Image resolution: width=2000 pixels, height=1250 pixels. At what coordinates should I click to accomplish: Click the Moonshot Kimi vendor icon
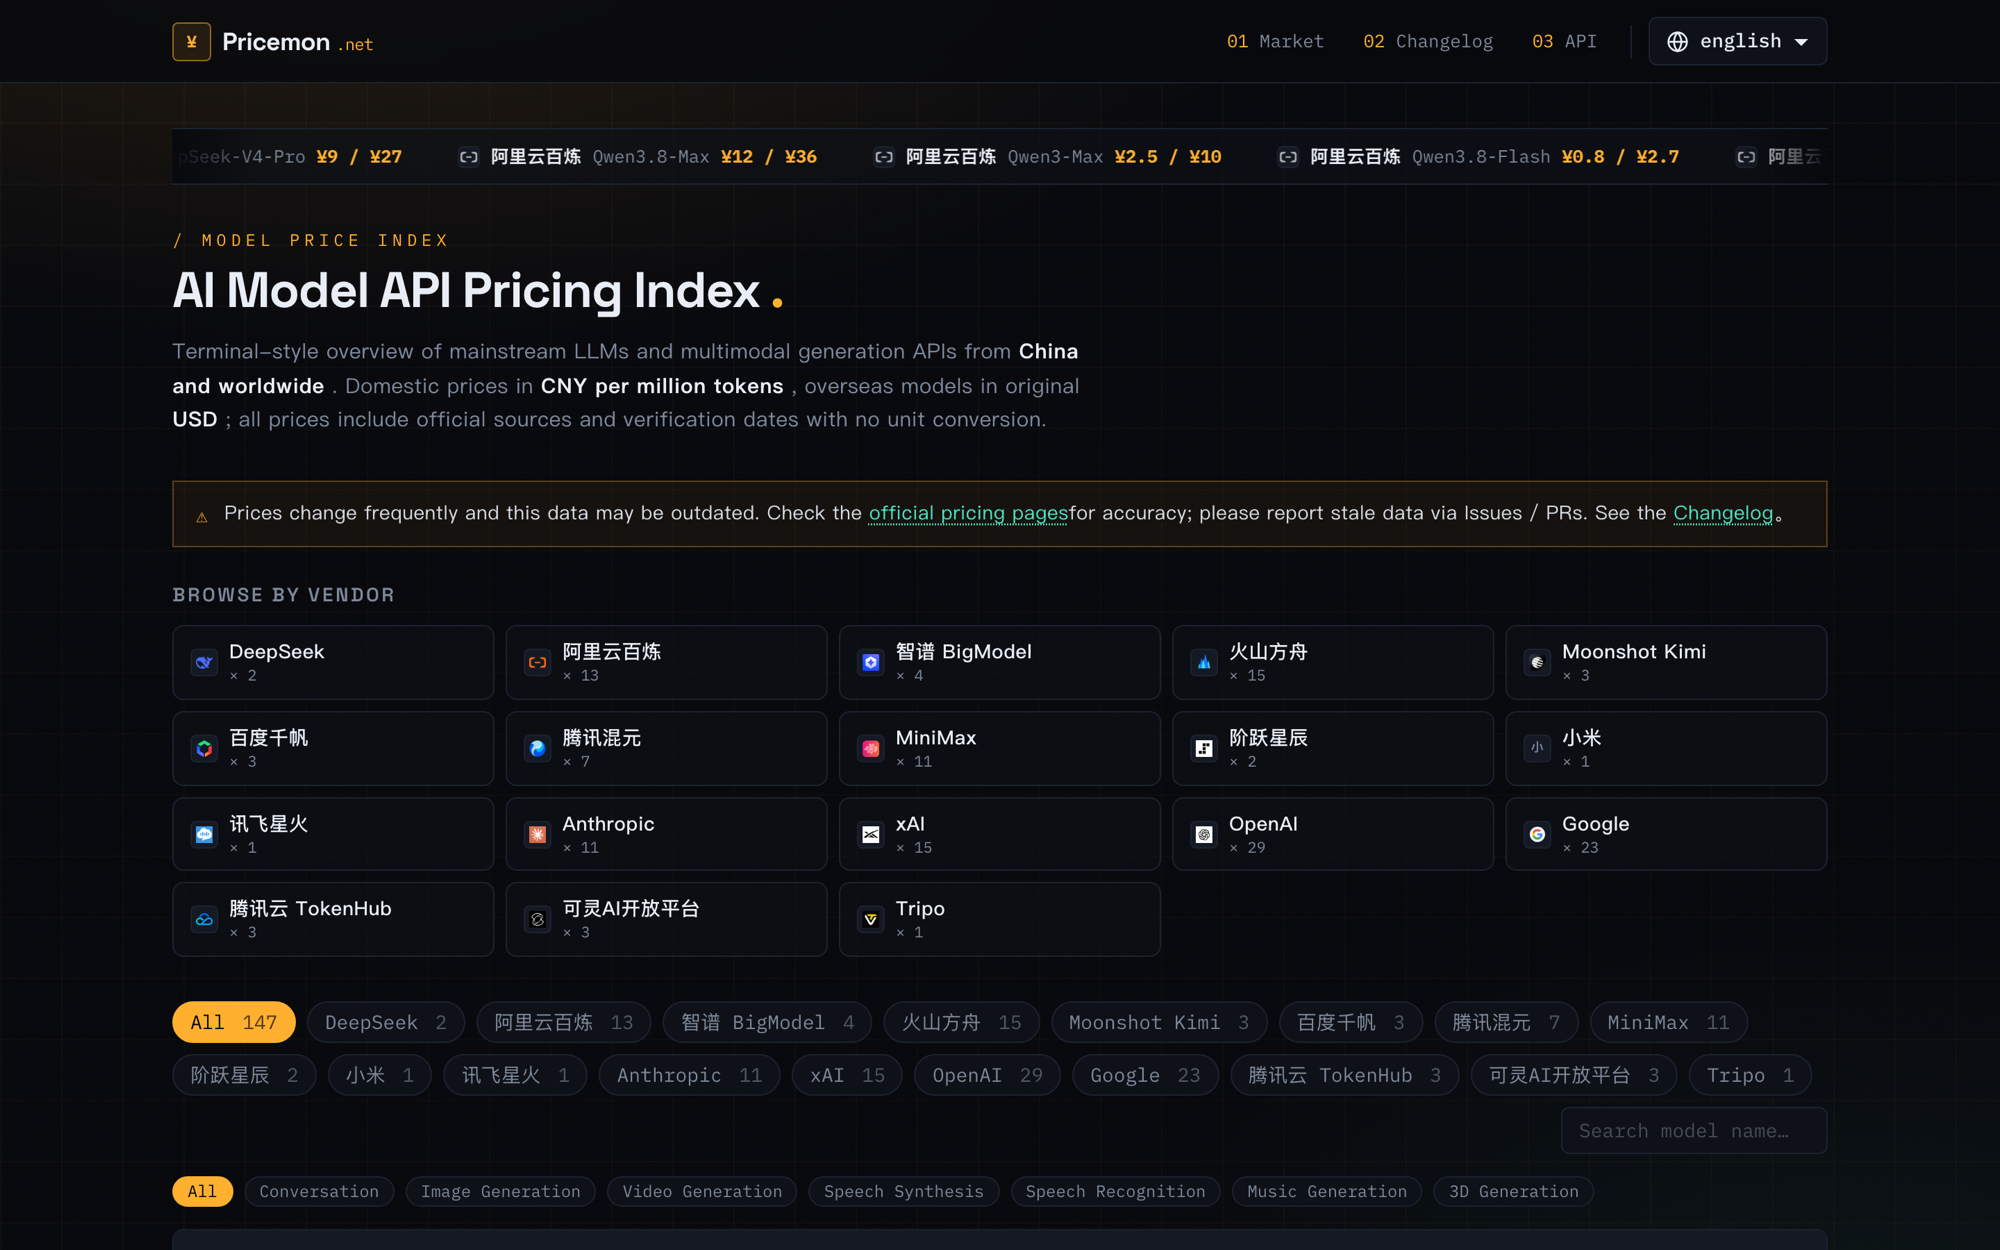(1537, 662)
